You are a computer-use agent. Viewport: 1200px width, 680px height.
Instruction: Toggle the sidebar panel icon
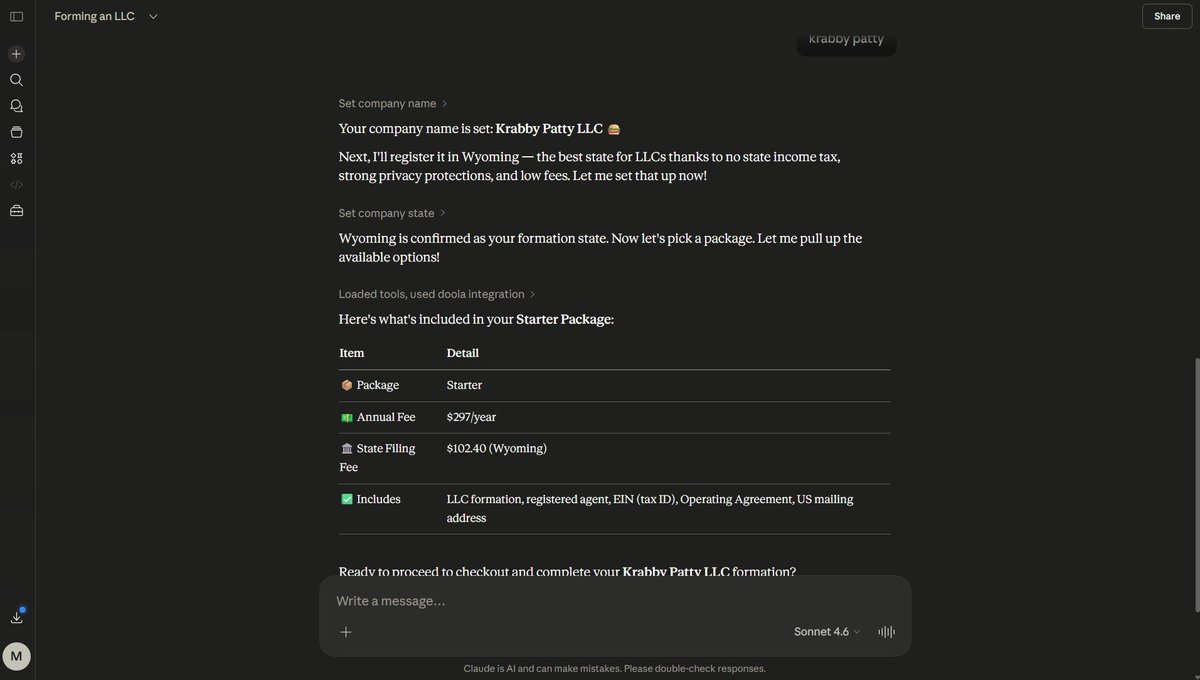[x=16, y=16]
